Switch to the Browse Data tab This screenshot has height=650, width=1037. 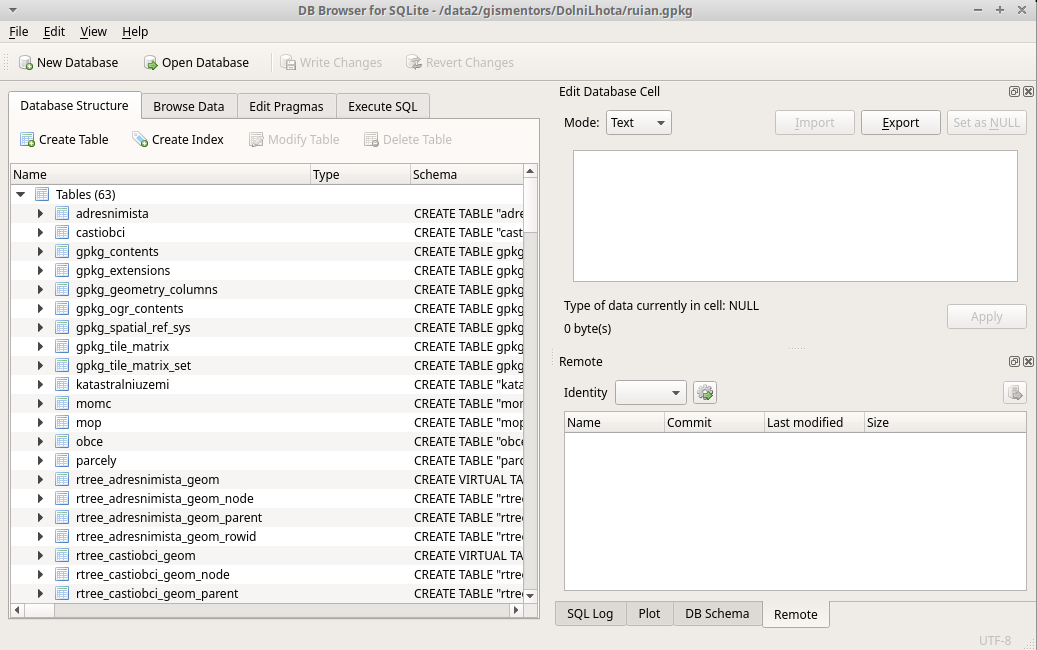pyautogui.click(x=188, y=106)
